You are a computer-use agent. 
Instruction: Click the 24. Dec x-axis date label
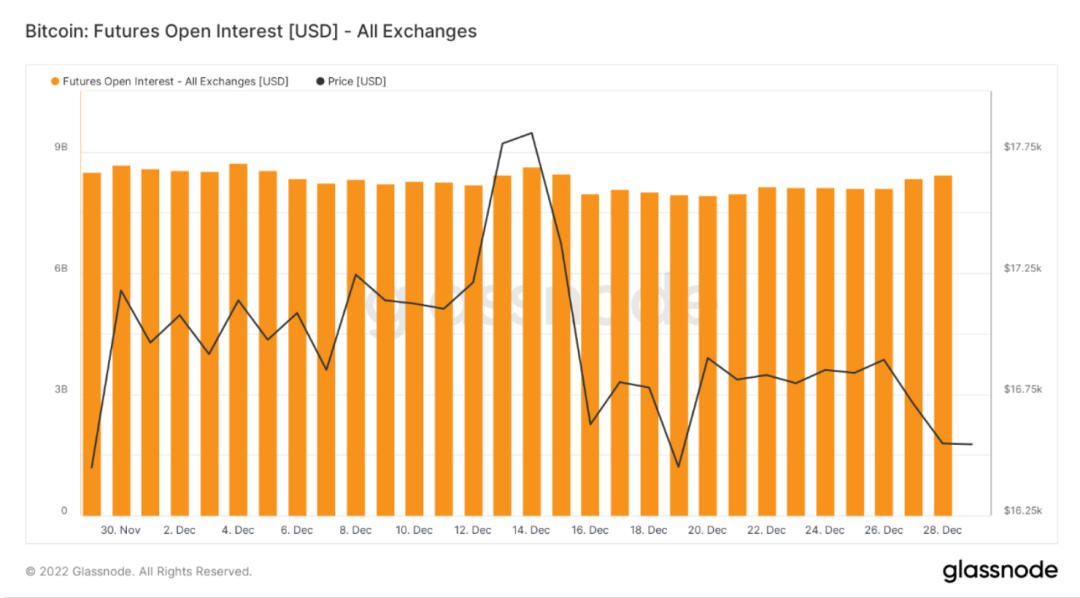coord(825,530)
